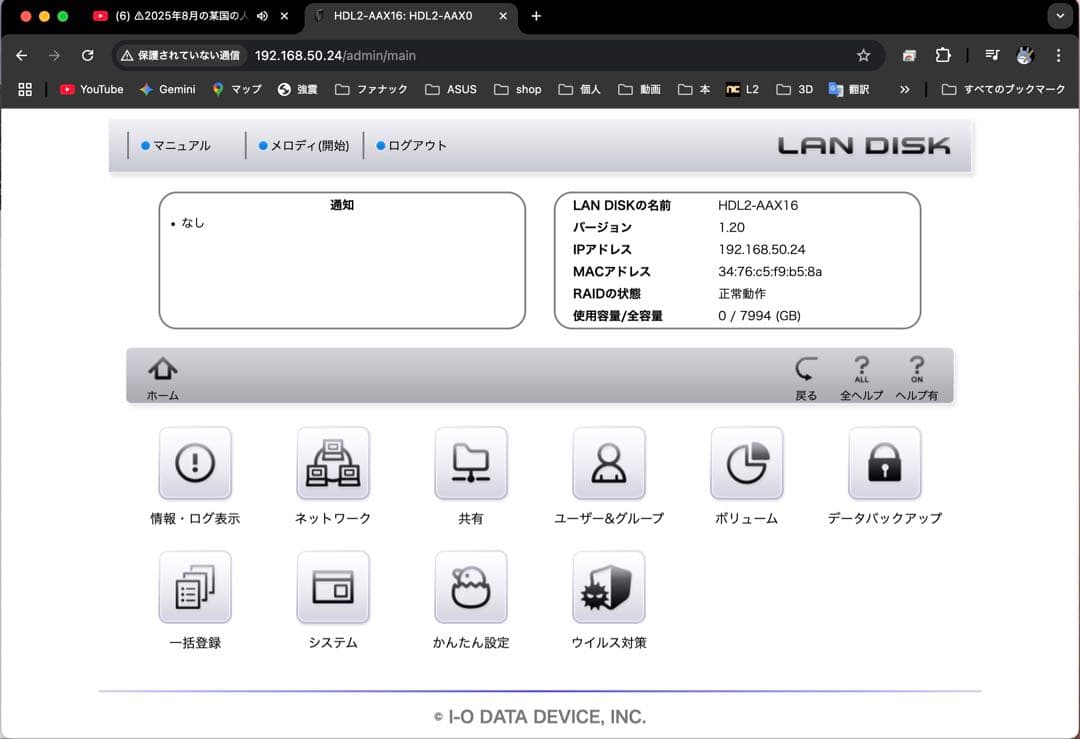Open the かんたん設定 (easy setup) icon

point(471,588)
